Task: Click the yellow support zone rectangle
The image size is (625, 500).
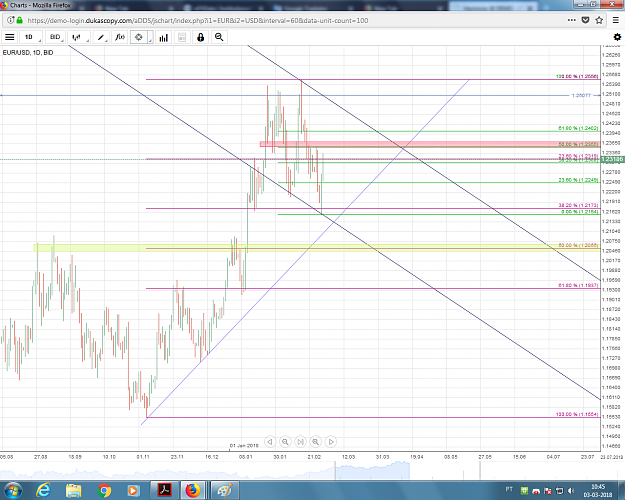Action: click(317, 248)
